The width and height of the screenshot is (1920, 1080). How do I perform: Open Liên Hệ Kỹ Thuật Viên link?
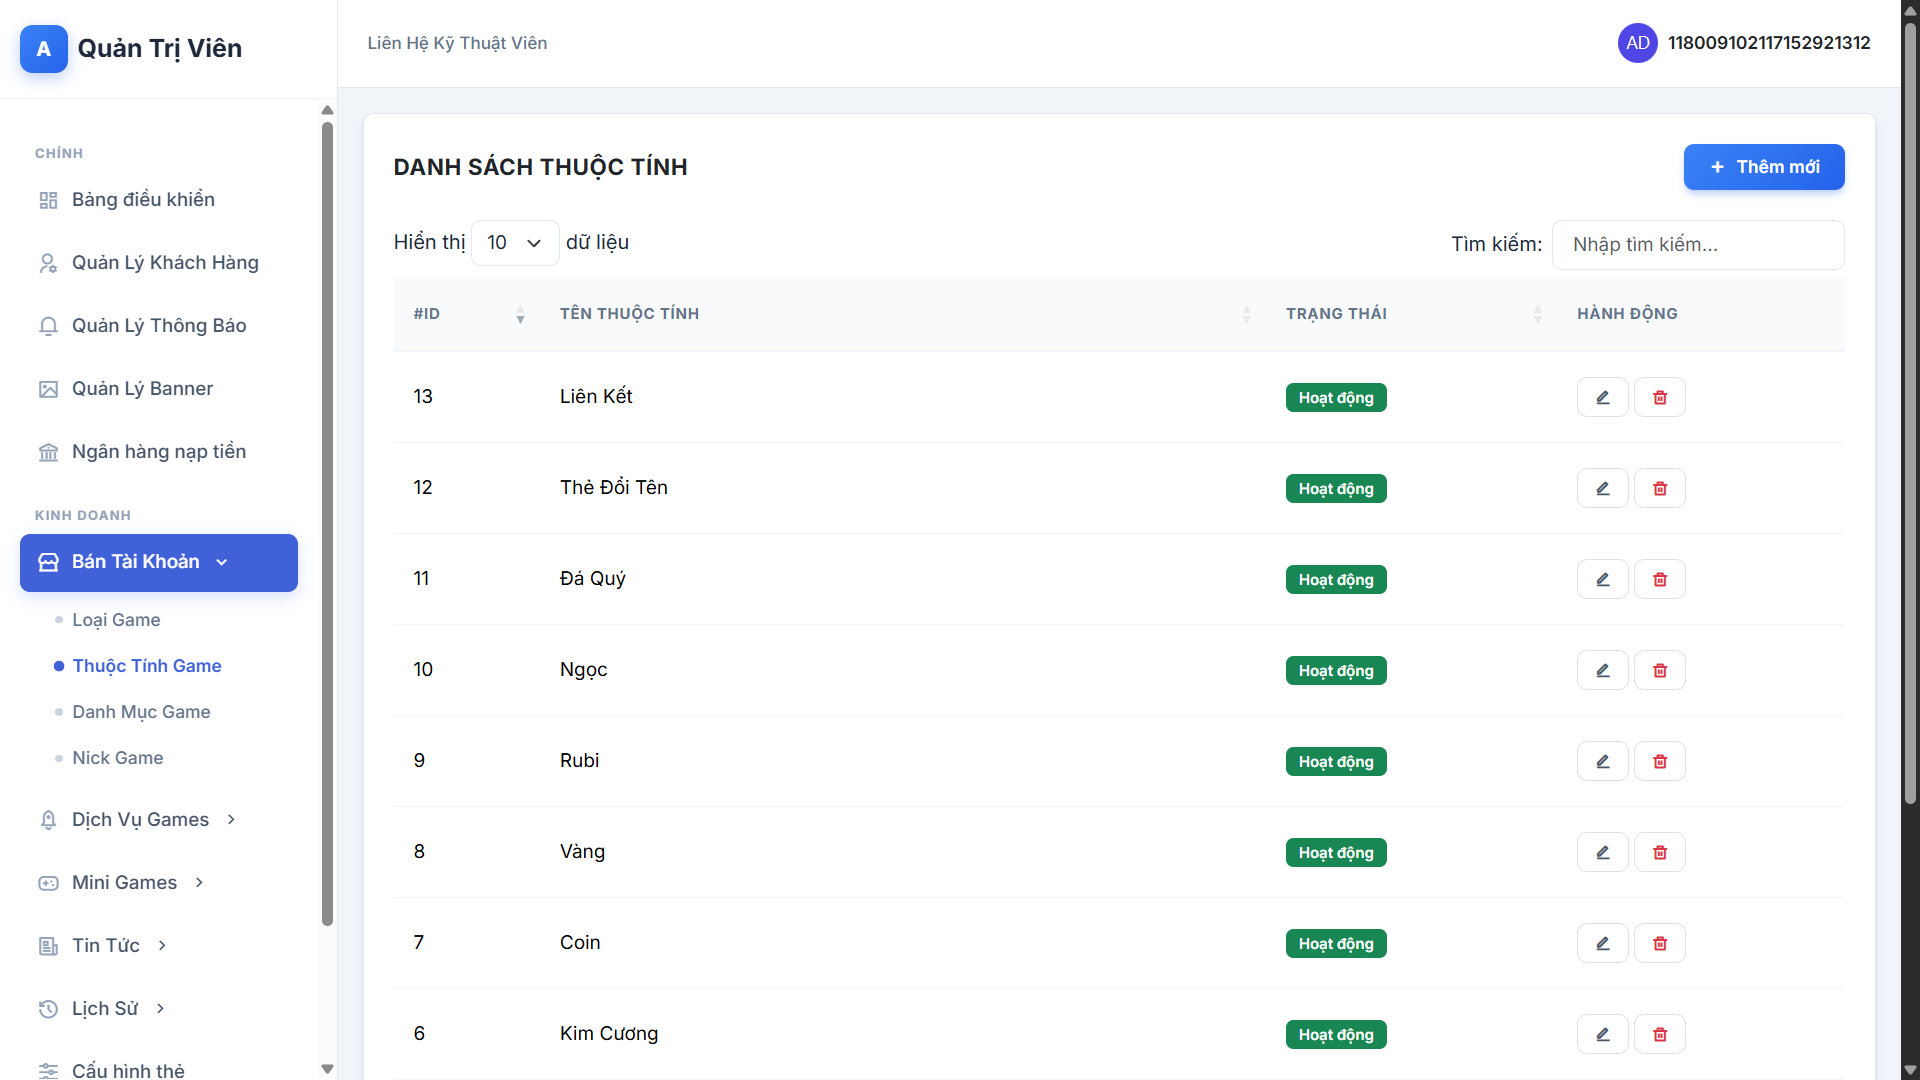click(x=457, y=43)
